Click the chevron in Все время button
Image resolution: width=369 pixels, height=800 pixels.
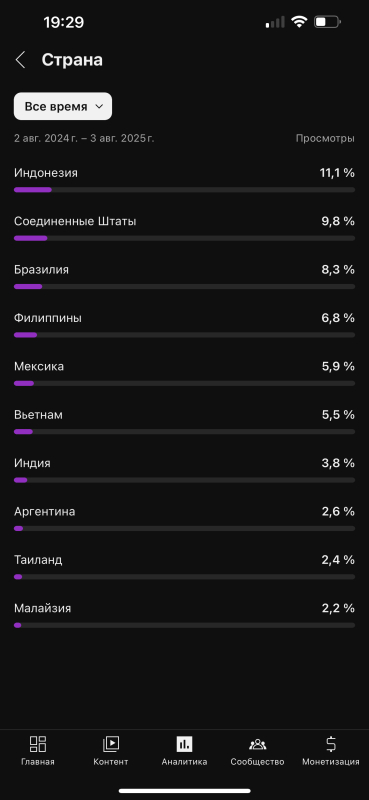coord(99,107)
